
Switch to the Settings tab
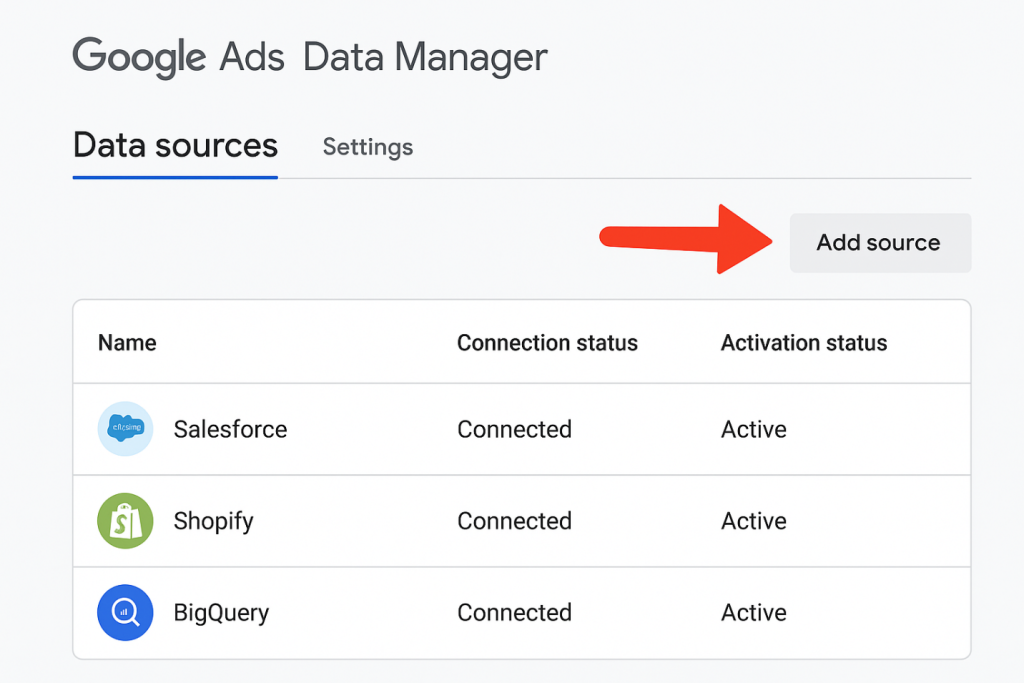point(368,147)
